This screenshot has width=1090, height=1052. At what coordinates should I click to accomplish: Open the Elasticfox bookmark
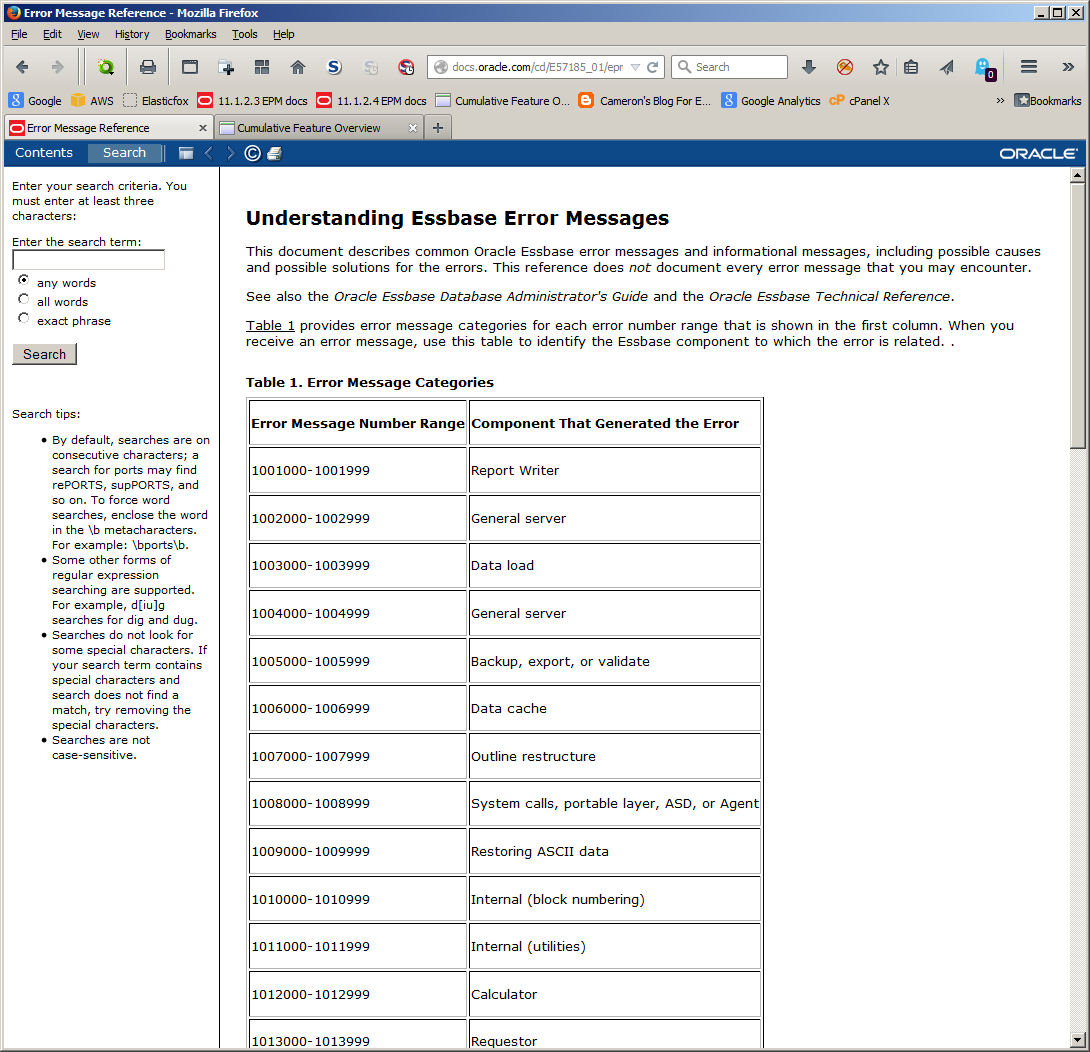(156, 101)
